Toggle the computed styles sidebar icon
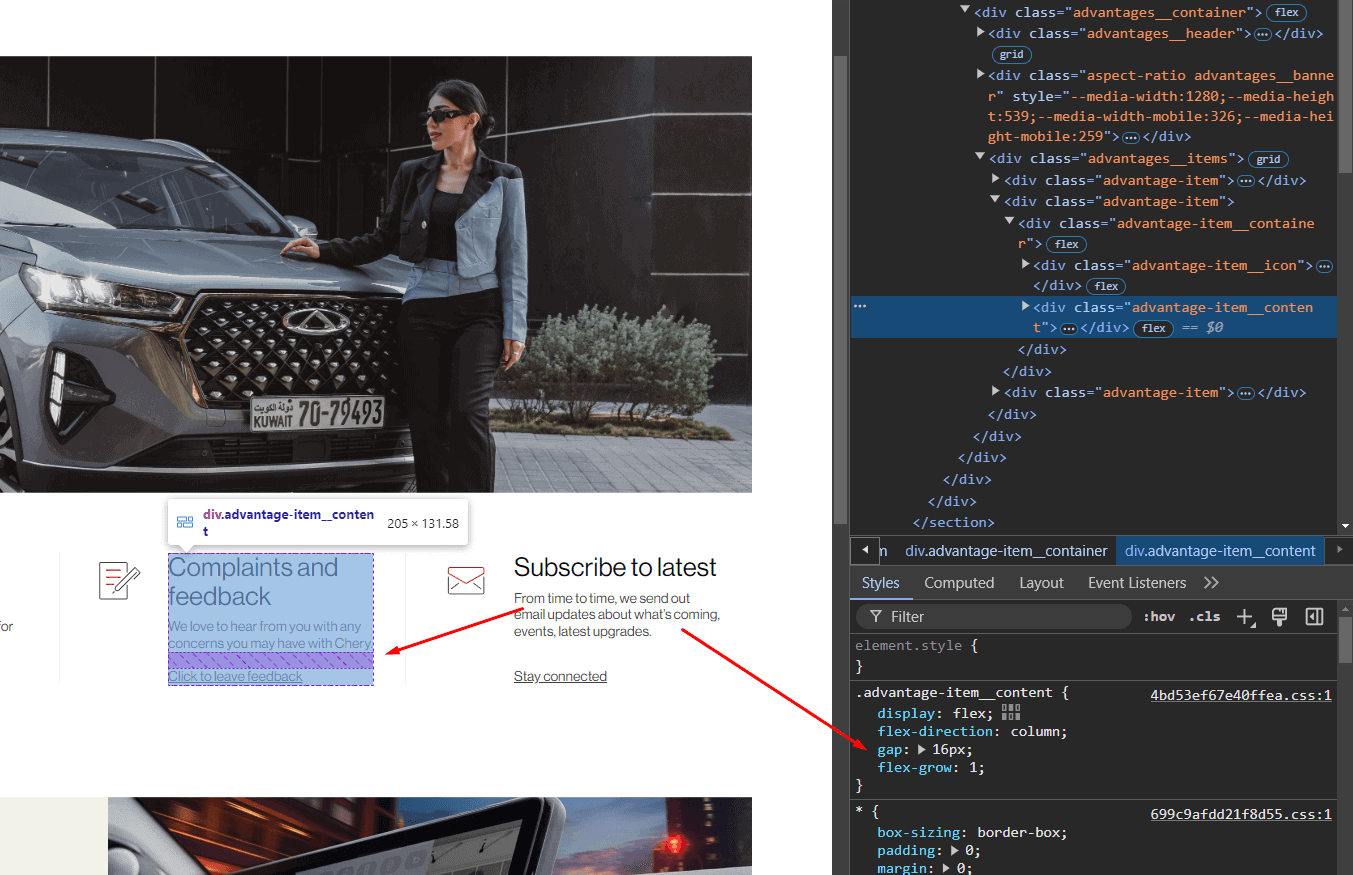Viewport: 1353px width, 875px height. pos(1314,617)
